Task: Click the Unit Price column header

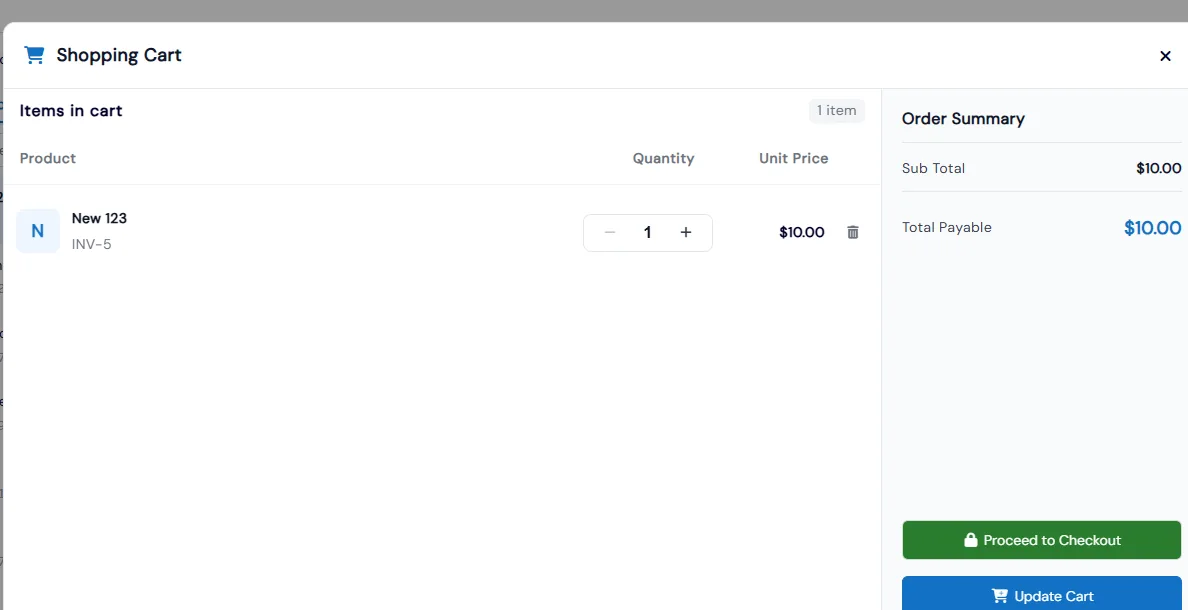Action: click(794, 158)
